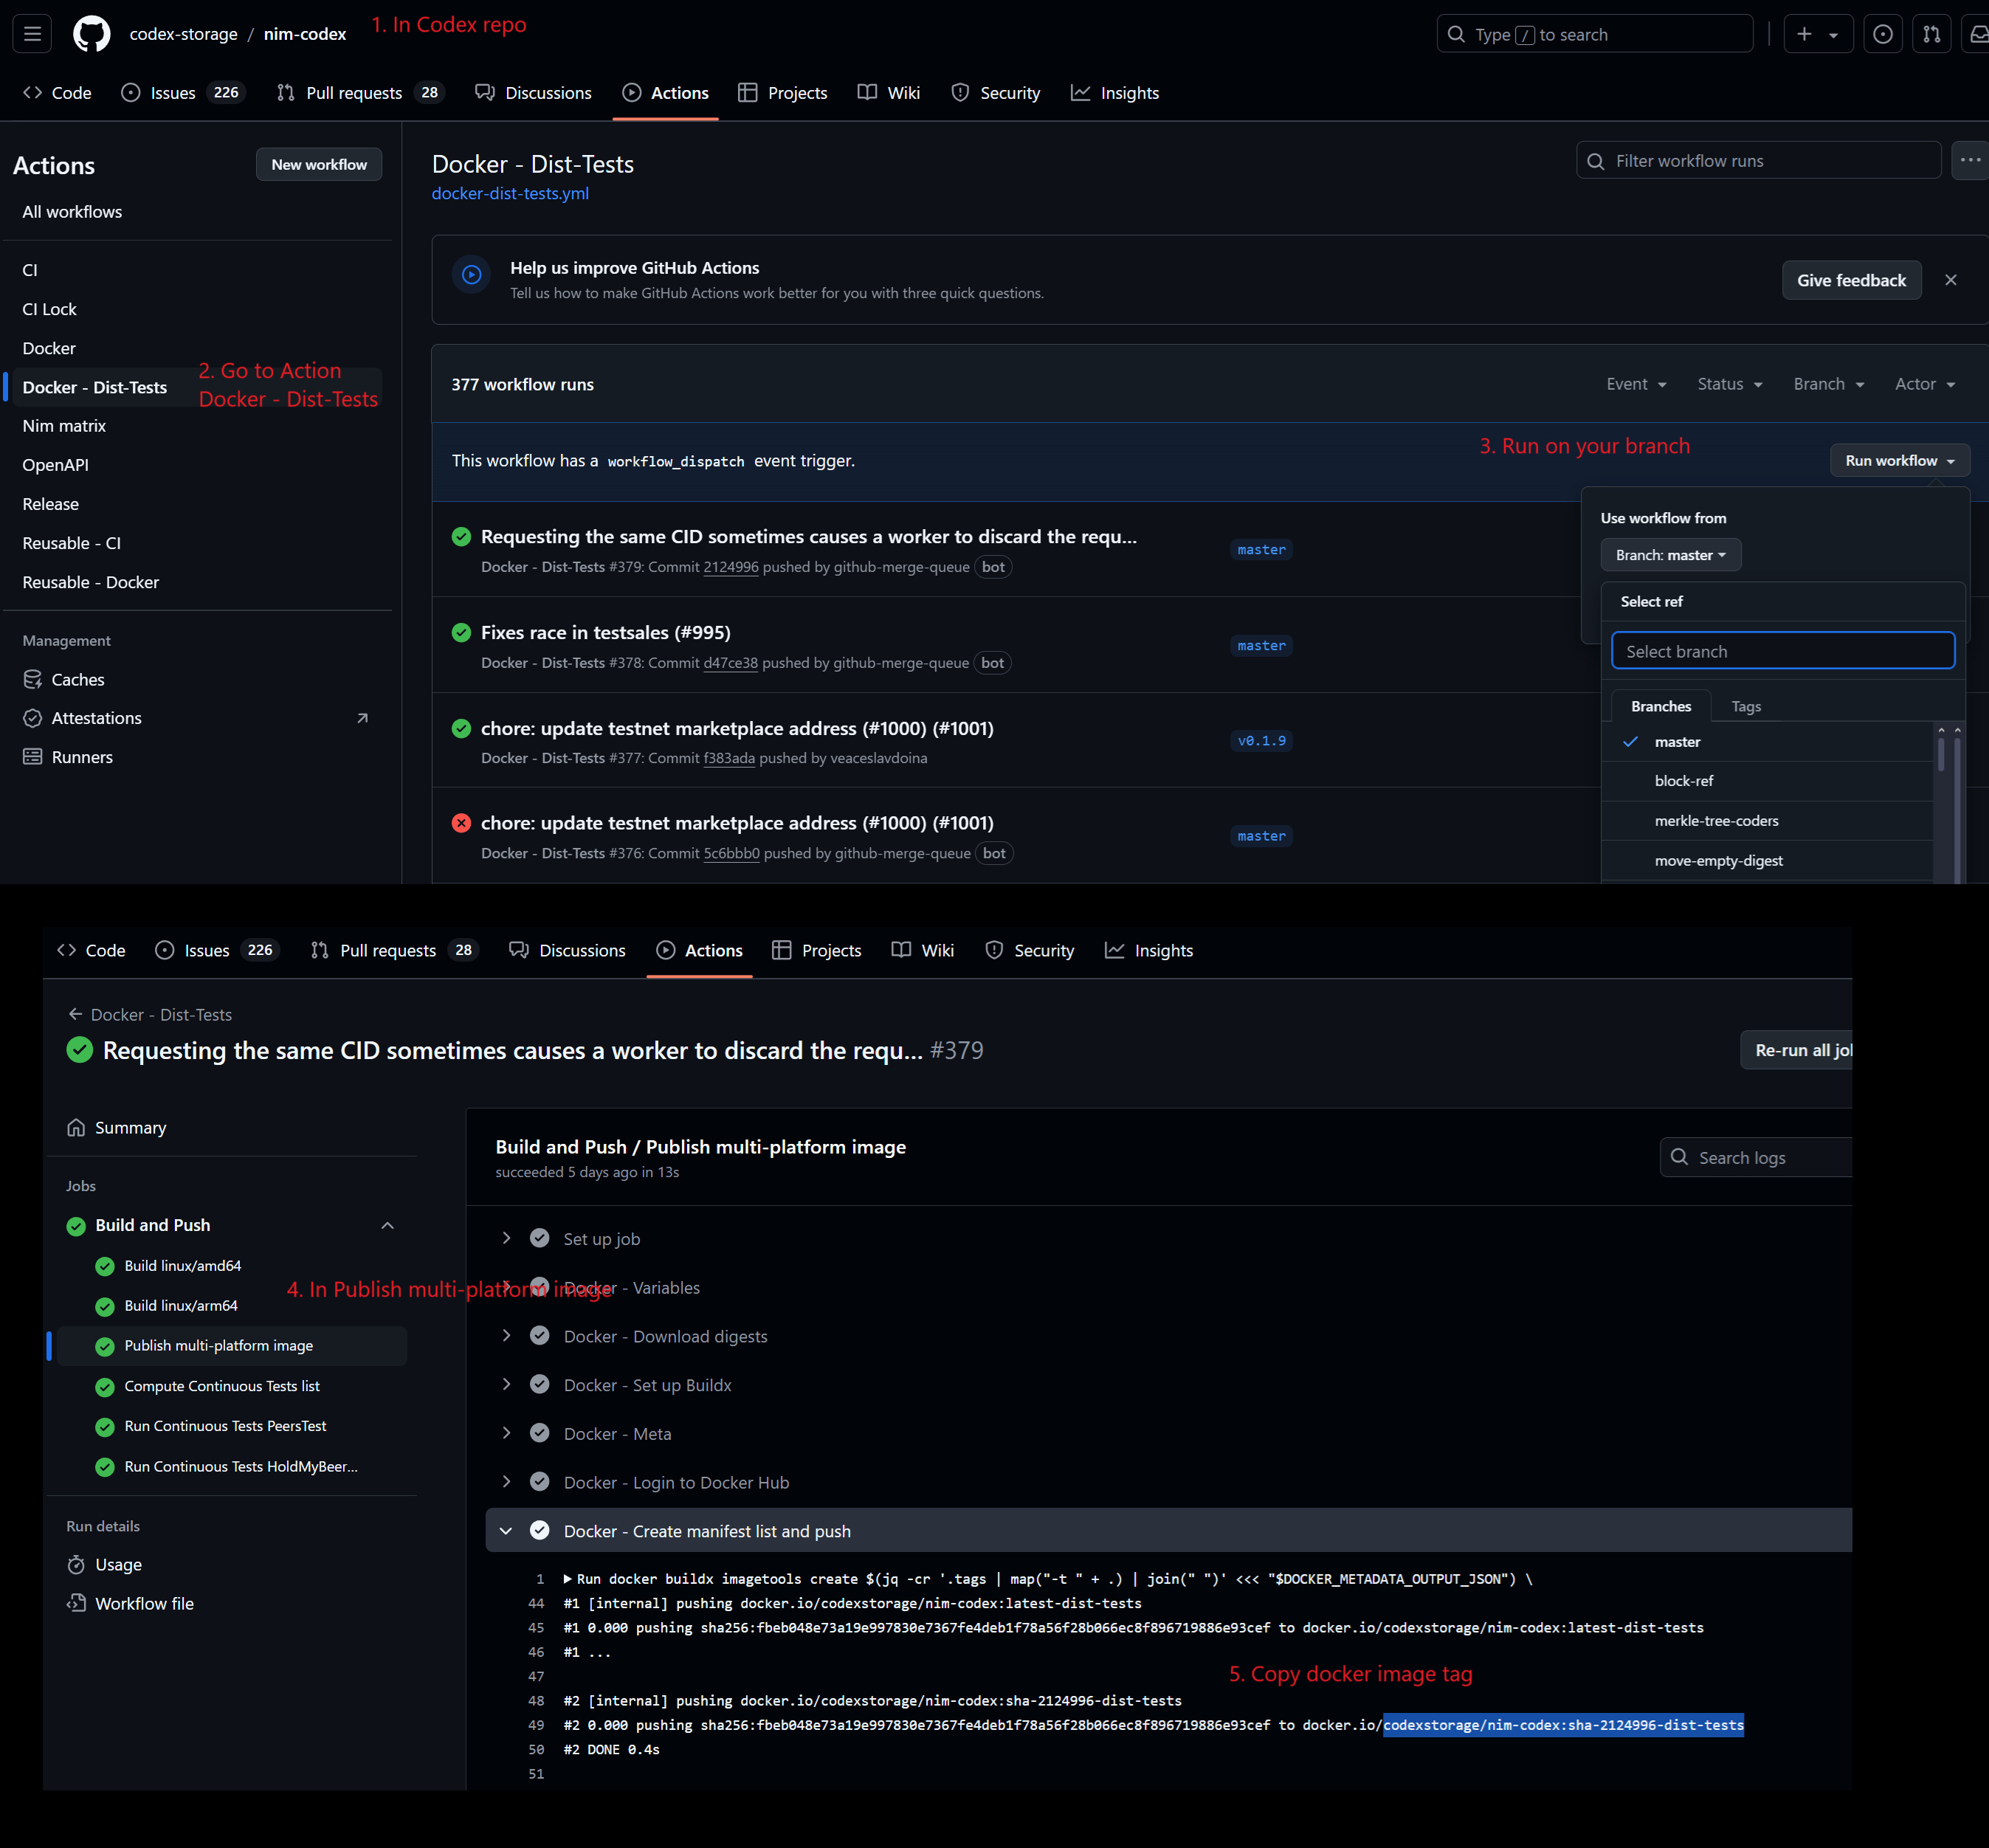Open the Branch: master dropdown
The image size is (1989, 1848).
[x=1670, y=555]
